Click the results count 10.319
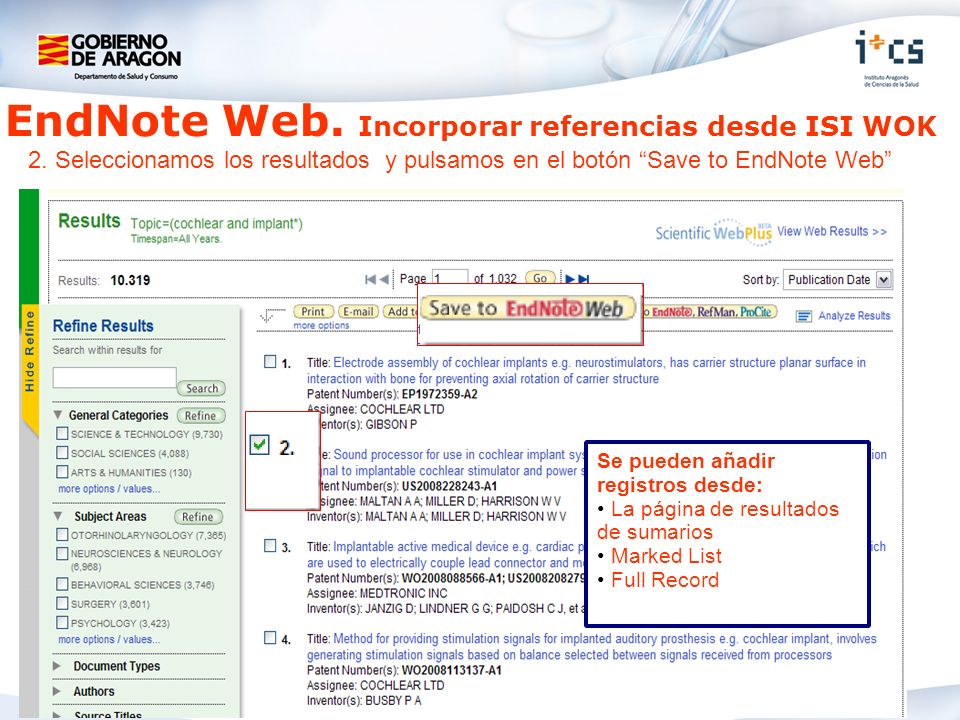The height and width of the screenshot is (720, 960). click(130, 280)
